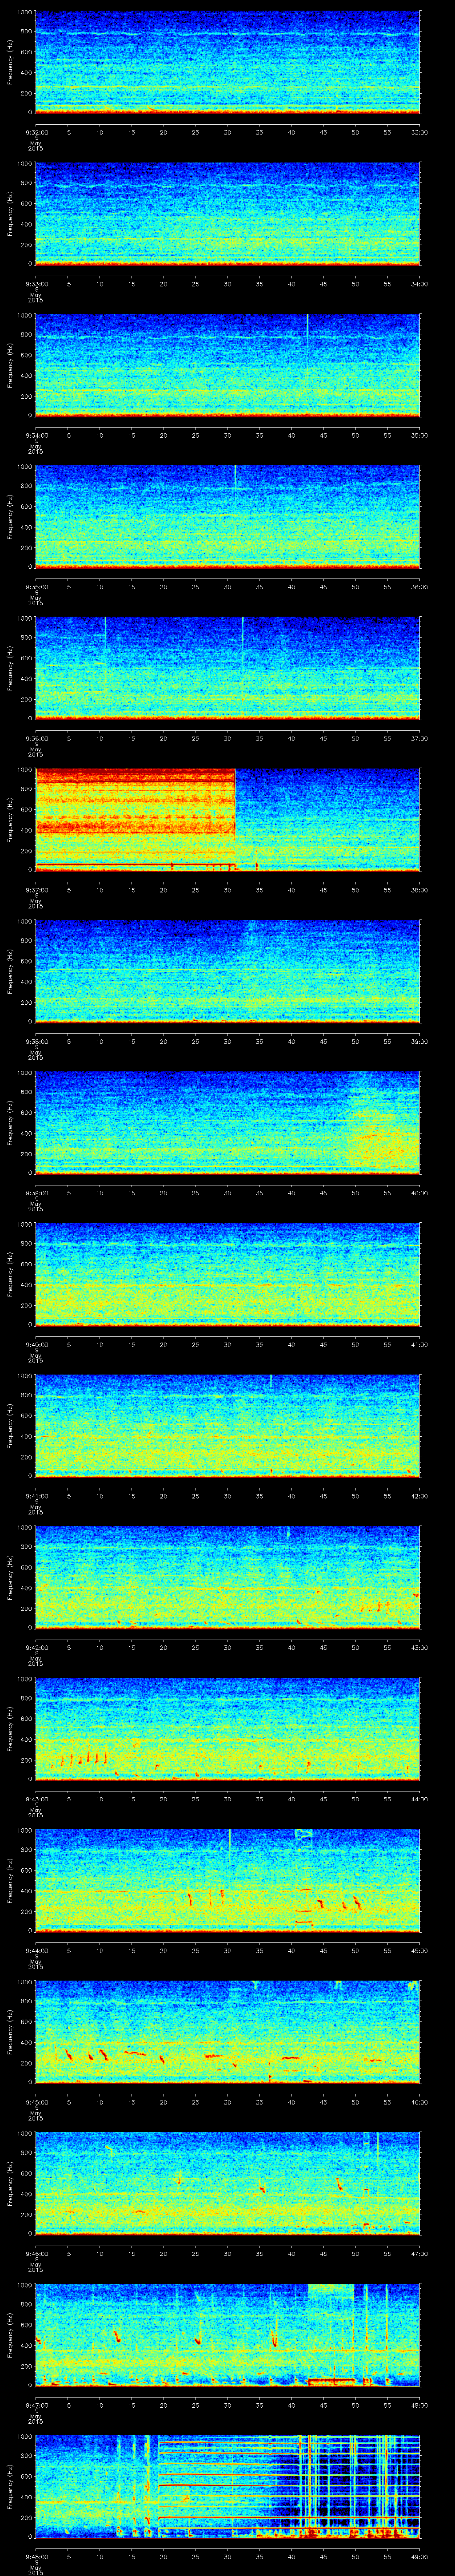Click the 30-second tick label under 9:37:00 spectrogram
Image resolution: width=455 pixels, height=2576 pixels.
pos(227,890)
